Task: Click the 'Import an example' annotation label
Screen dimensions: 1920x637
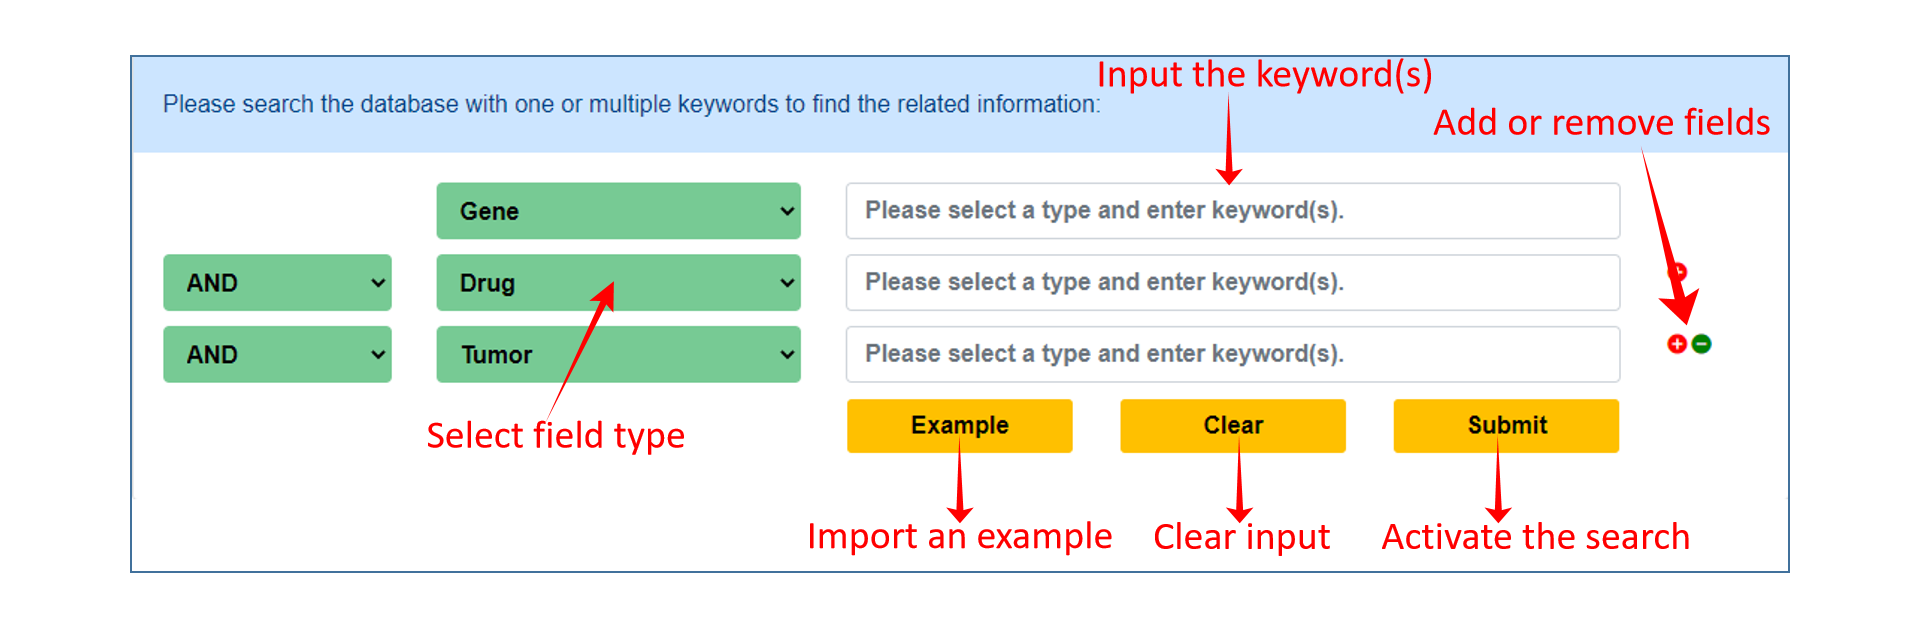Action: pos(960,537)
